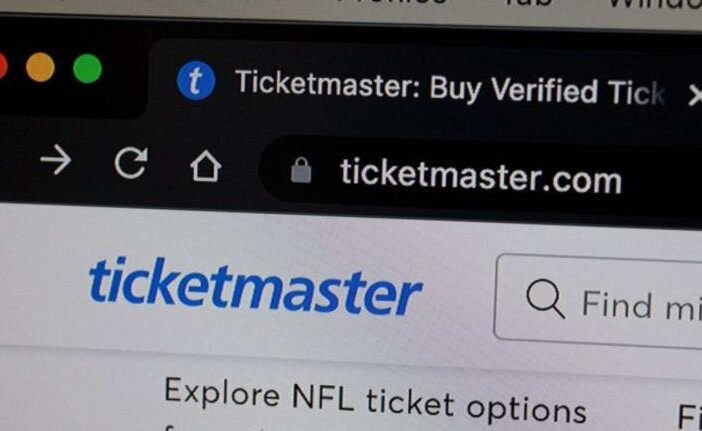The width and height of the screenshot is (702, 431).
Task: Click the blue ticketmaster logo
Action: coord(255,286)
